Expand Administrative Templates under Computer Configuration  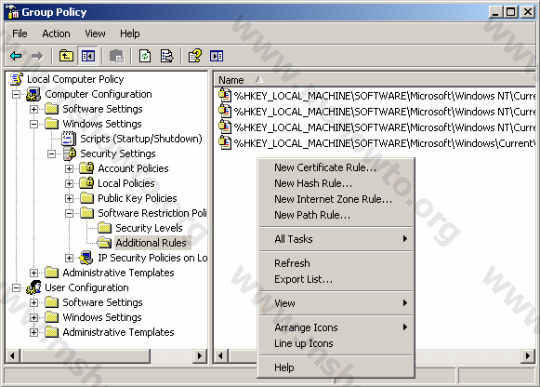(x=34, y=273)
